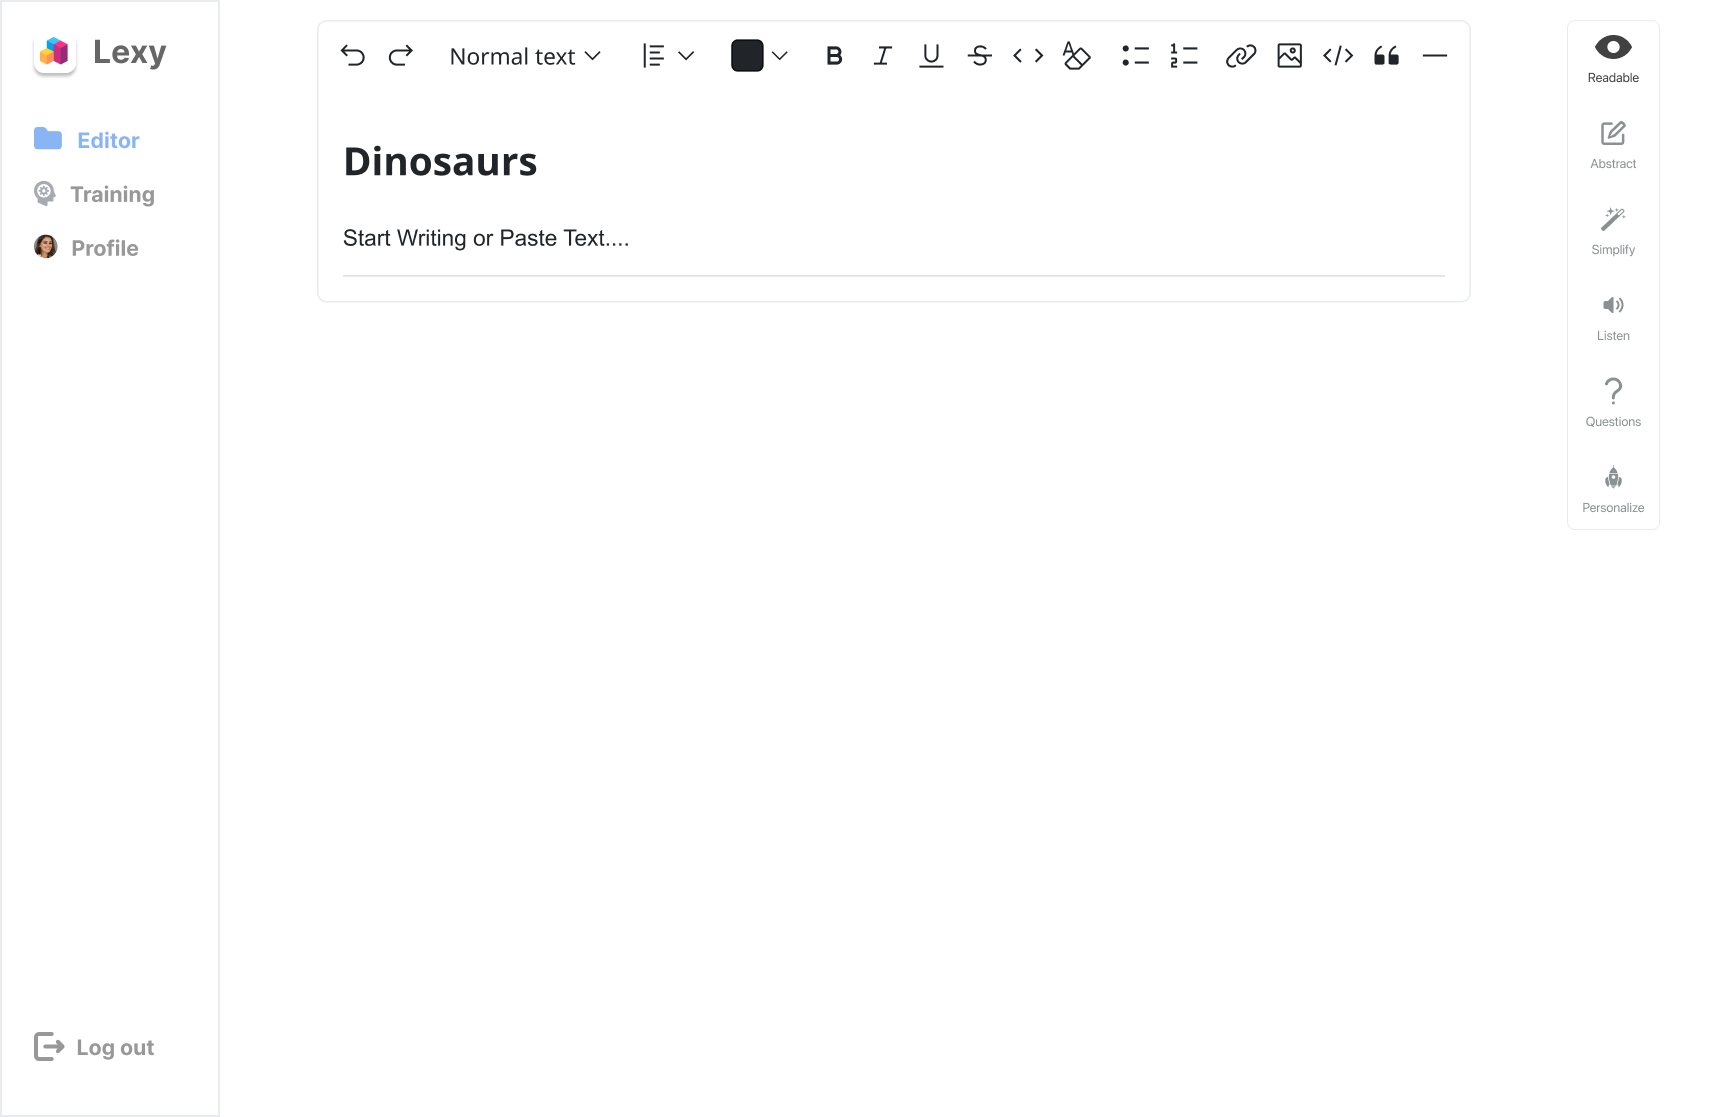1728x1117 pixels.
Task: Toggle numbered list
Action: (x=1184, y=56)
